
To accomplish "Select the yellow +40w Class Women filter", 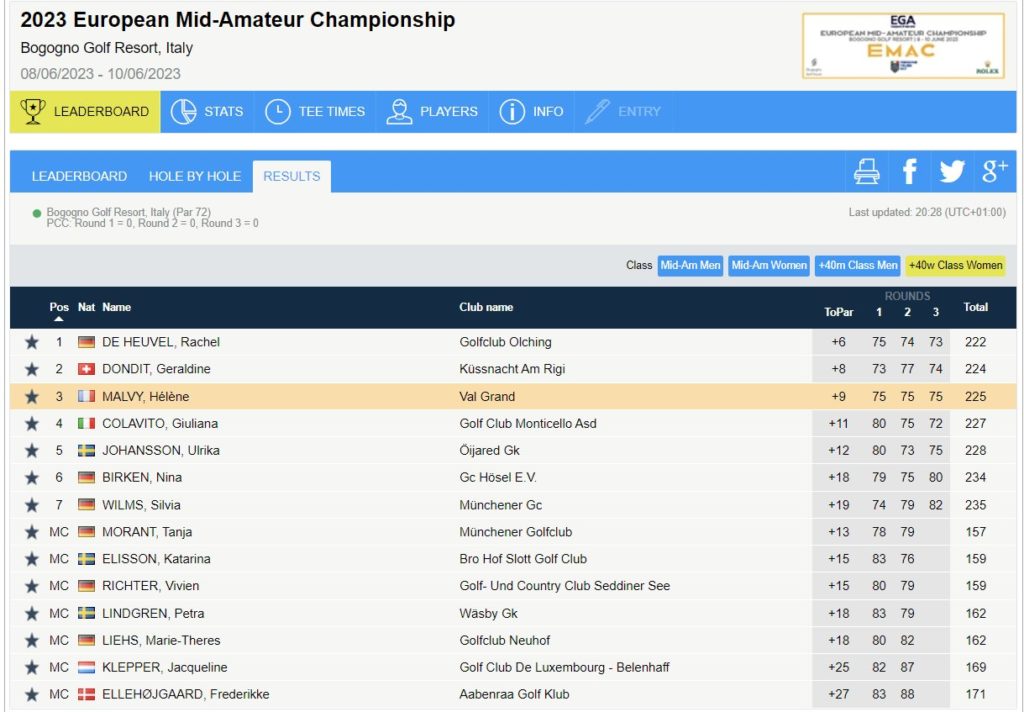I will [955, 265].
